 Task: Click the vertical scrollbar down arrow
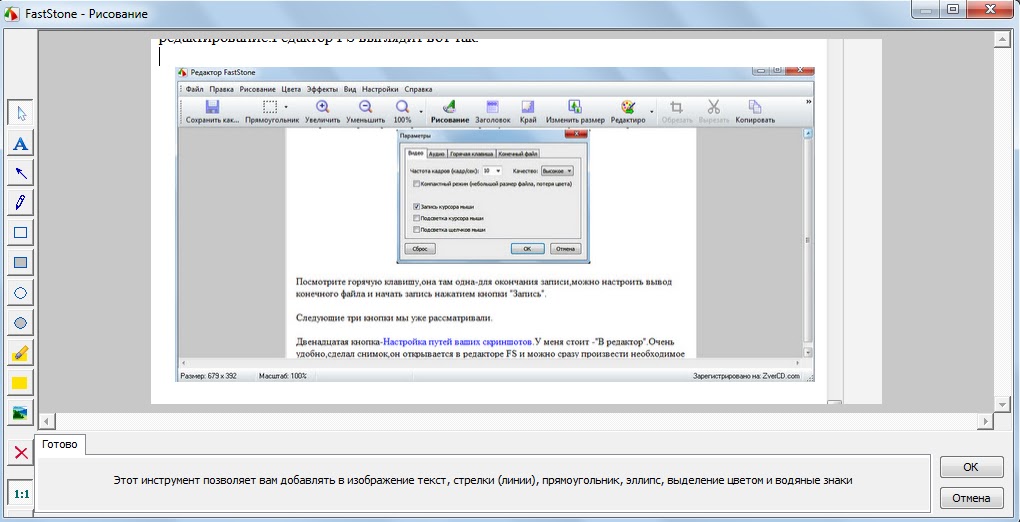coord(1001,404)
